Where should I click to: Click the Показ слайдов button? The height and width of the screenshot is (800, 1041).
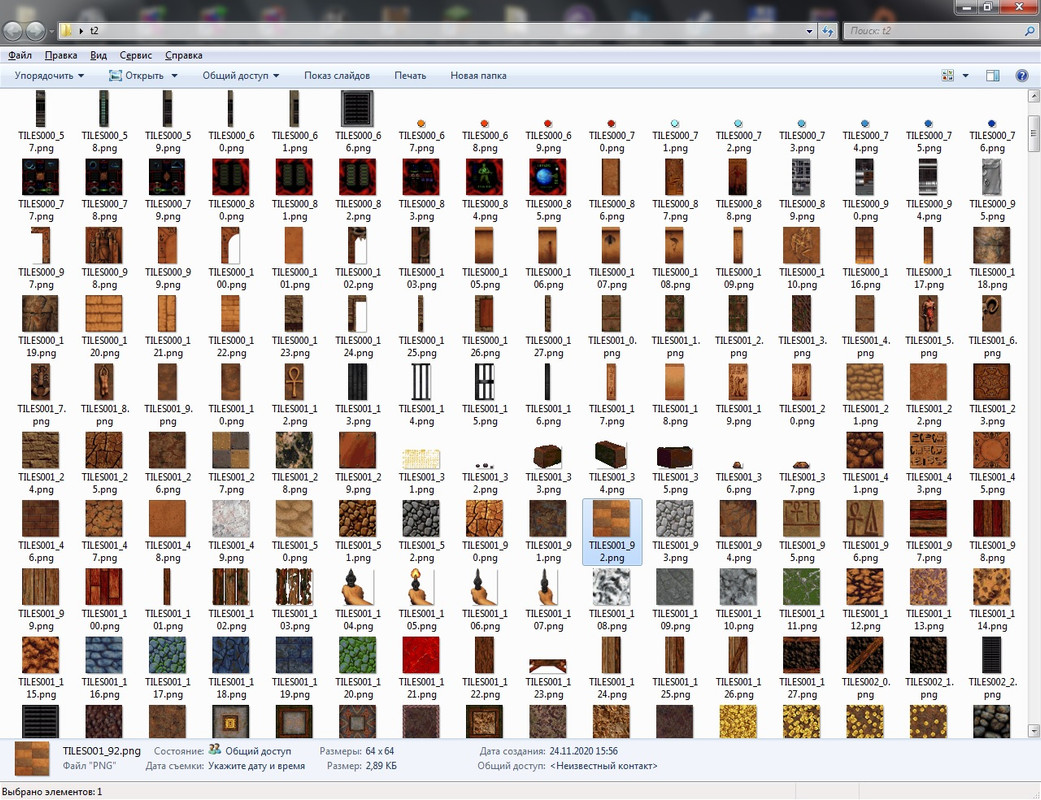337,76
